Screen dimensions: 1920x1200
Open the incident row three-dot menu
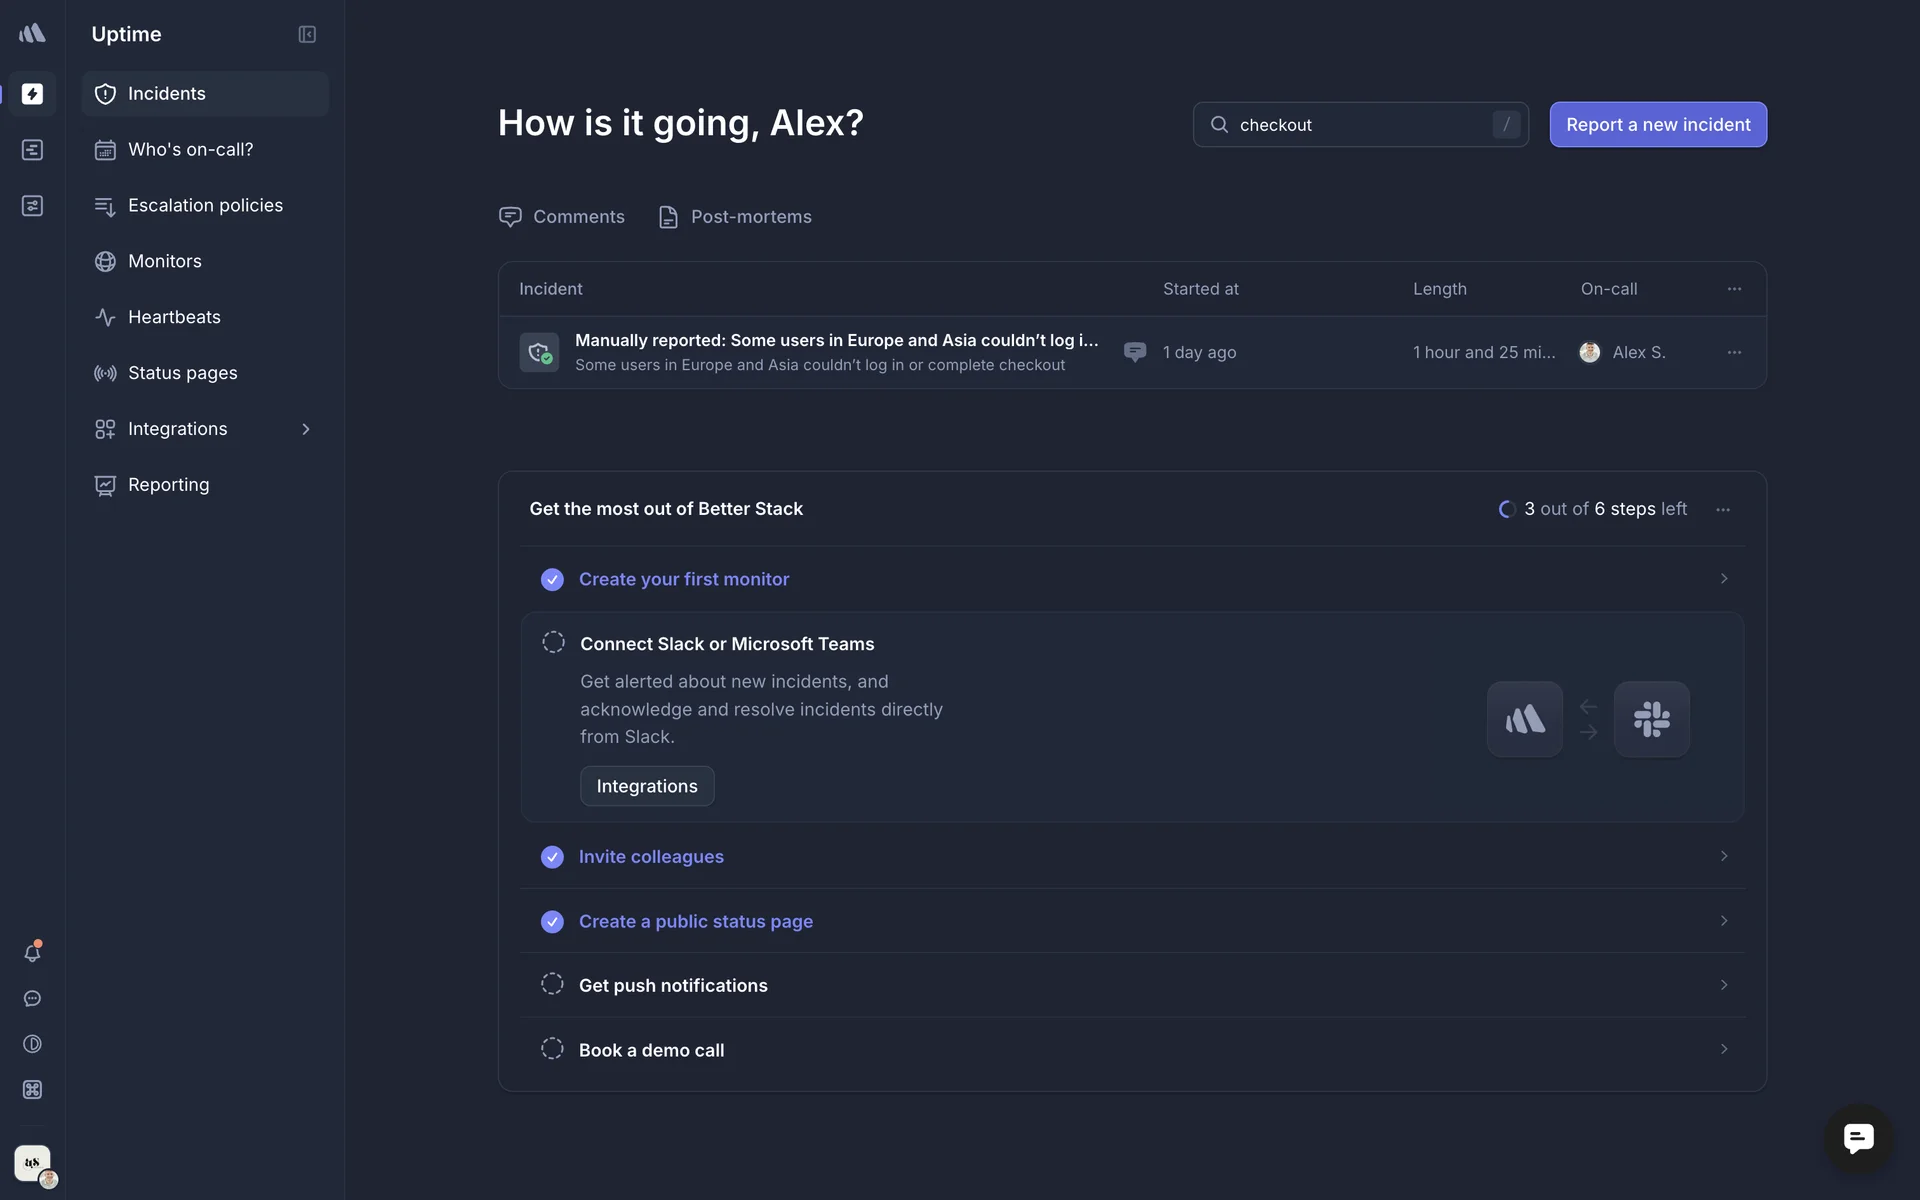1734,352
